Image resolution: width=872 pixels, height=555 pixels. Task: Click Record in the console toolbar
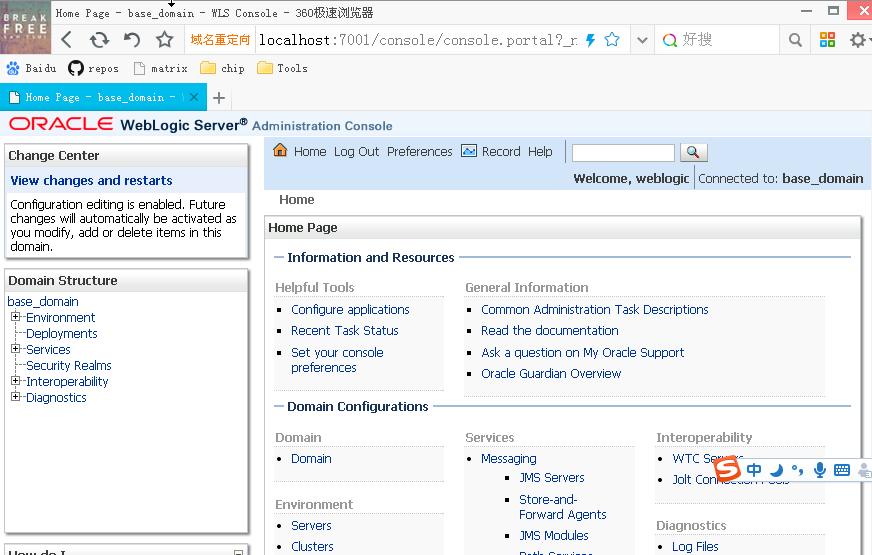501,152
